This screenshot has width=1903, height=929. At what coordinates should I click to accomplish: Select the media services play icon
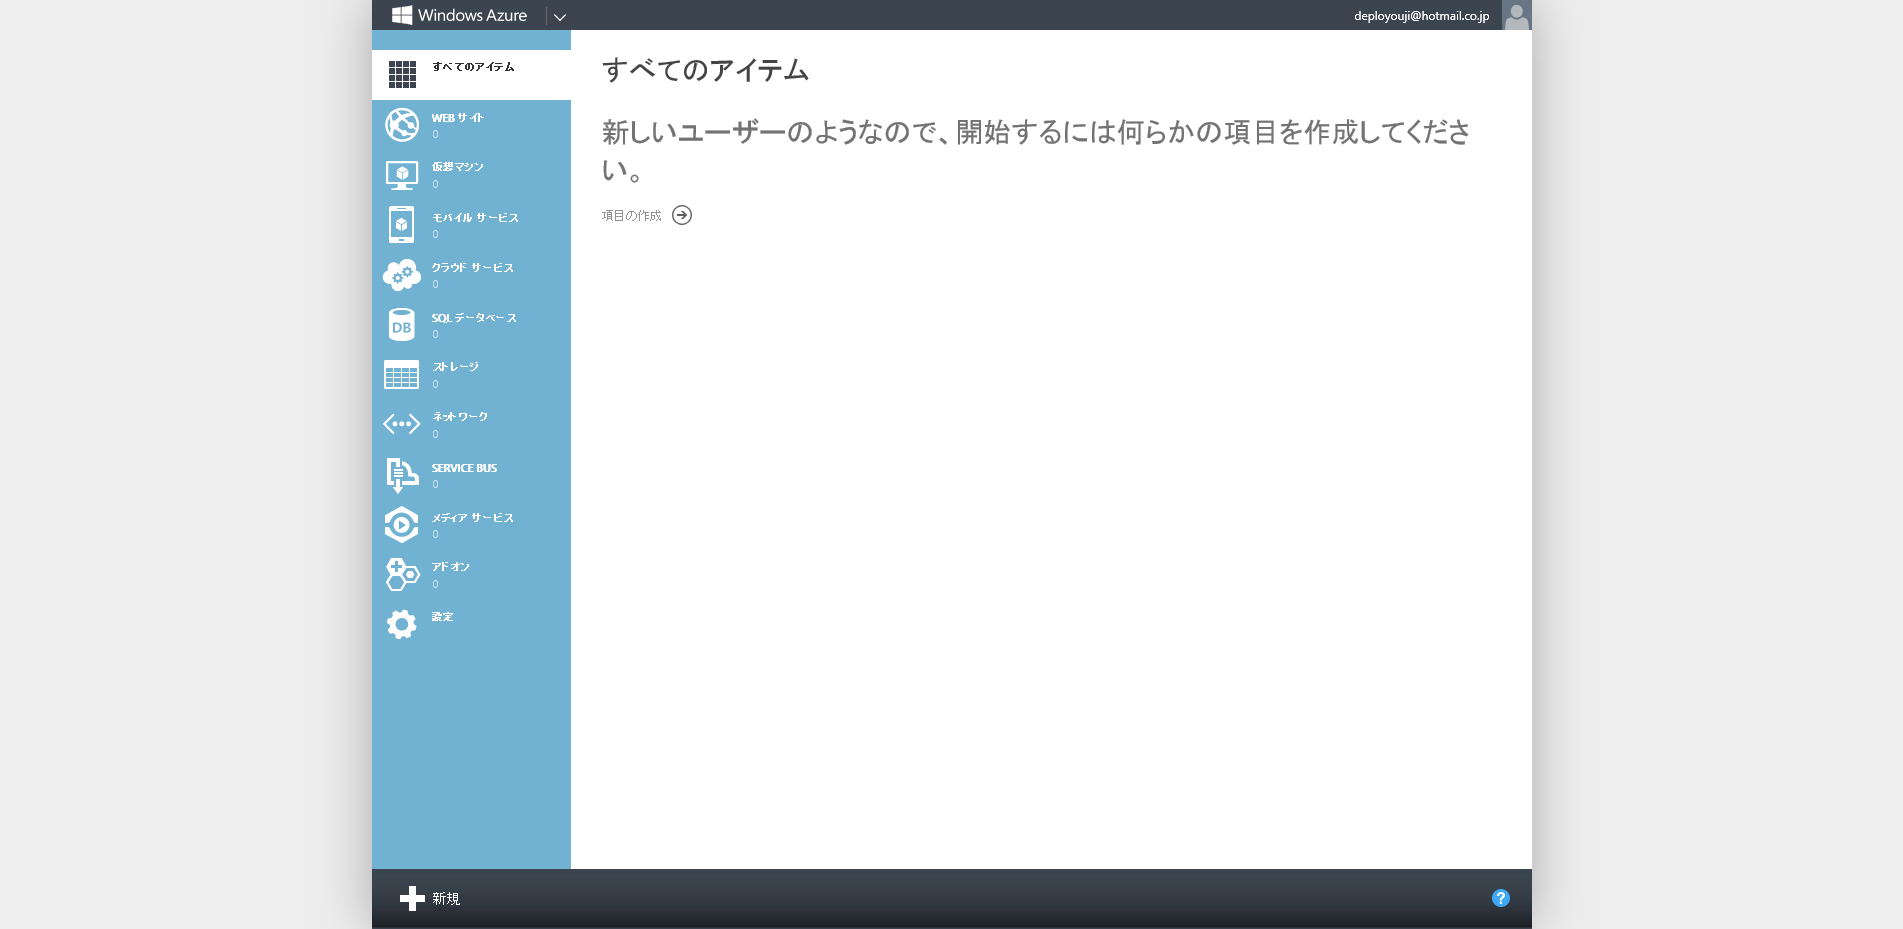pyautogui.click(x=401, y=524)
